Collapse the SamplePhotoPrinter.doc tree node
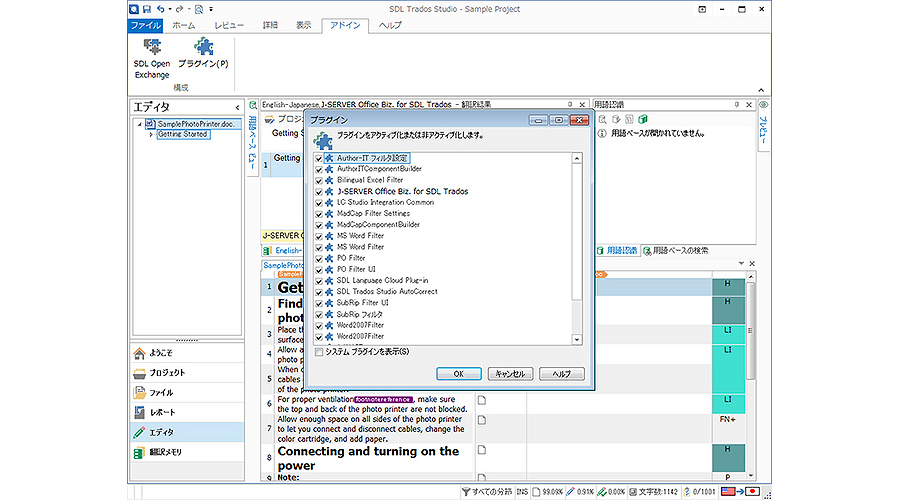This screenshot has width=900, height=500. 139,124
